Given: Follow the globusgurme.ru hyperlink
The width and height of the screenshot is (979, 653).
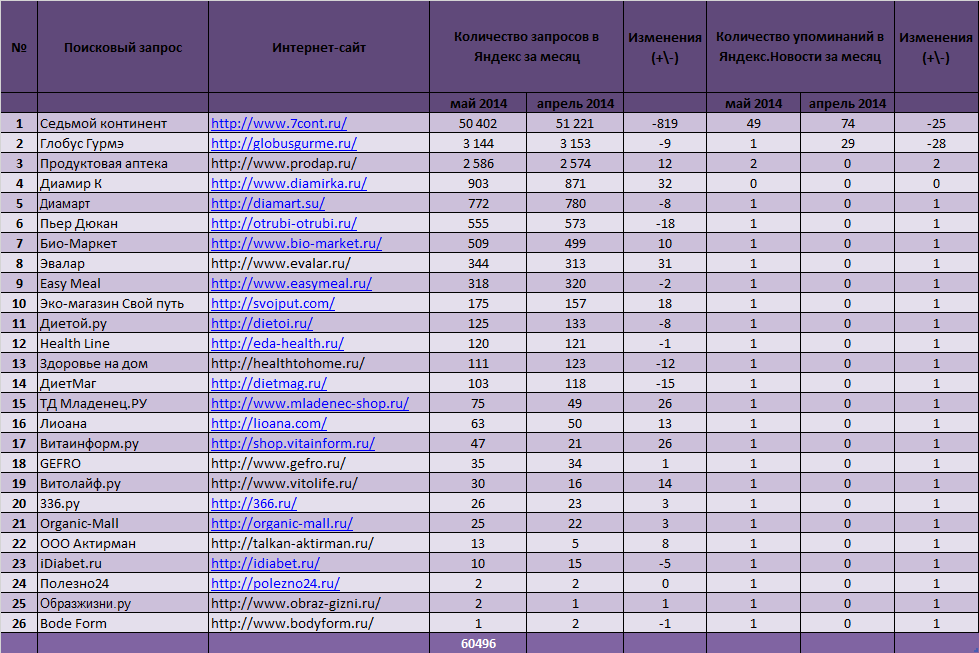Looking at the screenshot, I should 283,144.
